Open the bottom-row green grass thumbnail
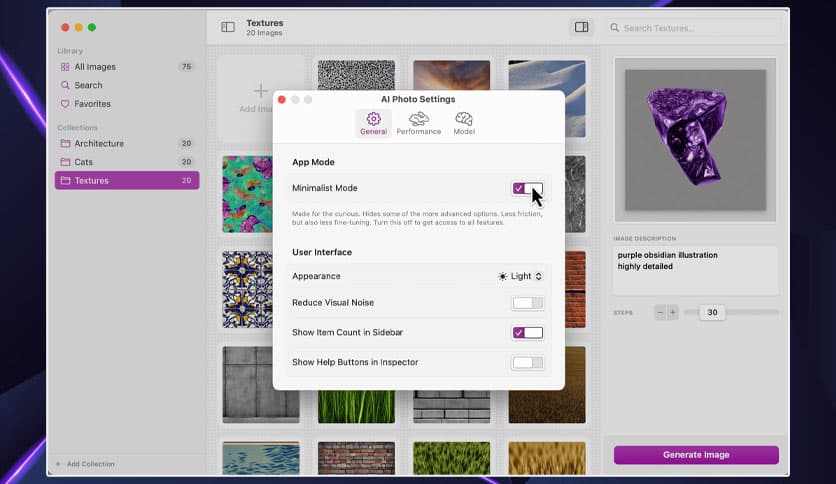 (452, 458)
